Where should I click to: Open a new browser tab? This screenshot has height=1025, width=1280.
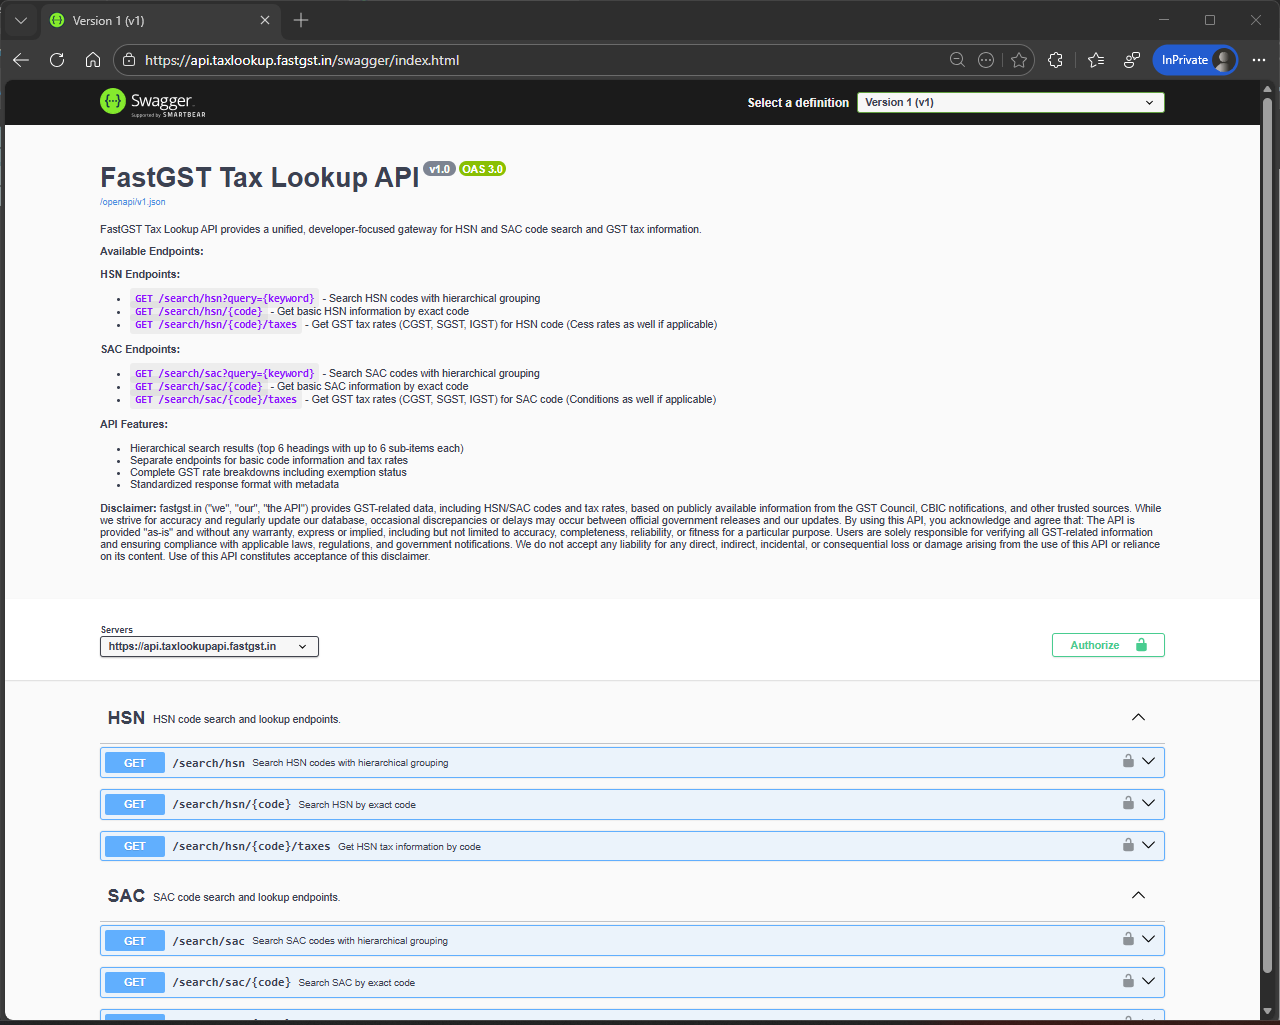point(301,20)
